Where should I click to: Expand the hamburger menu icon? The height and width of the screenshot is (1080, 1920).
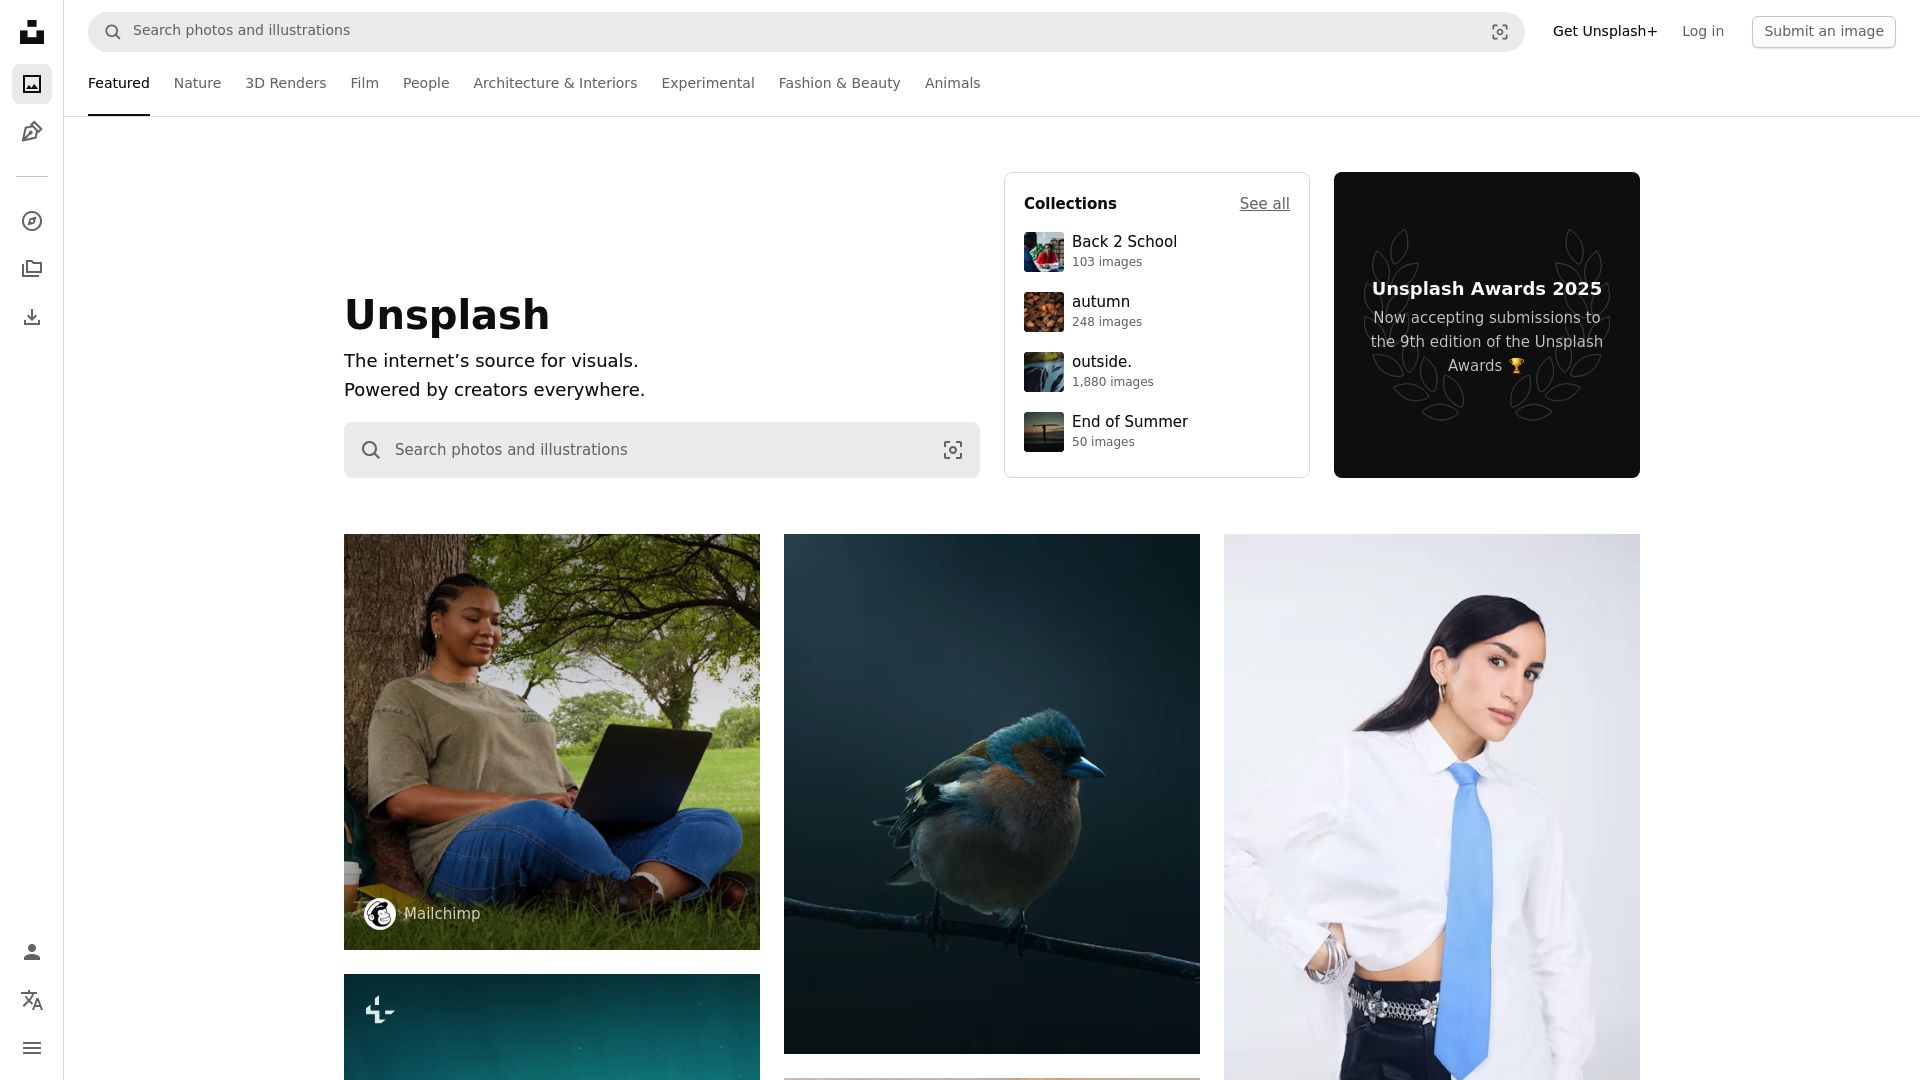tap(32, 1048)
